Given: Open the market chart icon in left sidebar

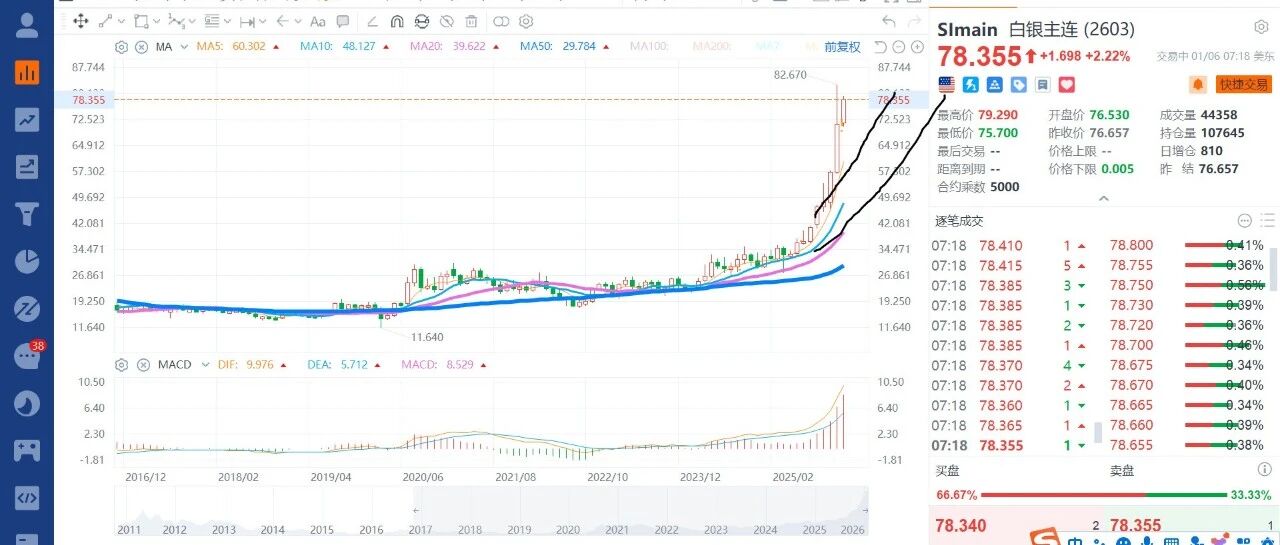Looking at the screenshot, I should (x=27, y=72).
